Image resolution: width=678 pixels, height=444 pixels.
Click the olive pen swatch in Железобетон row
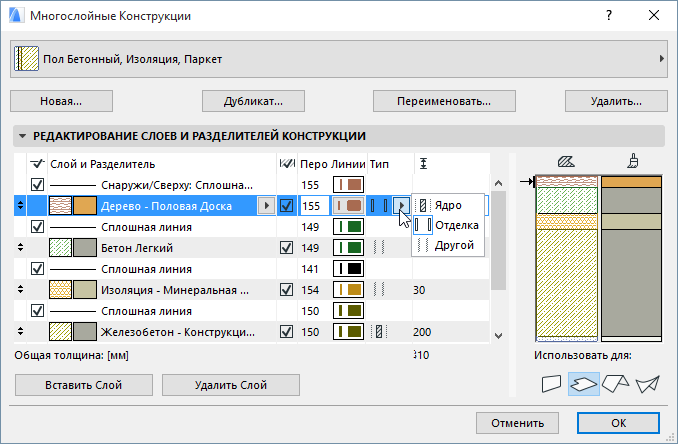tap(348, 332)
